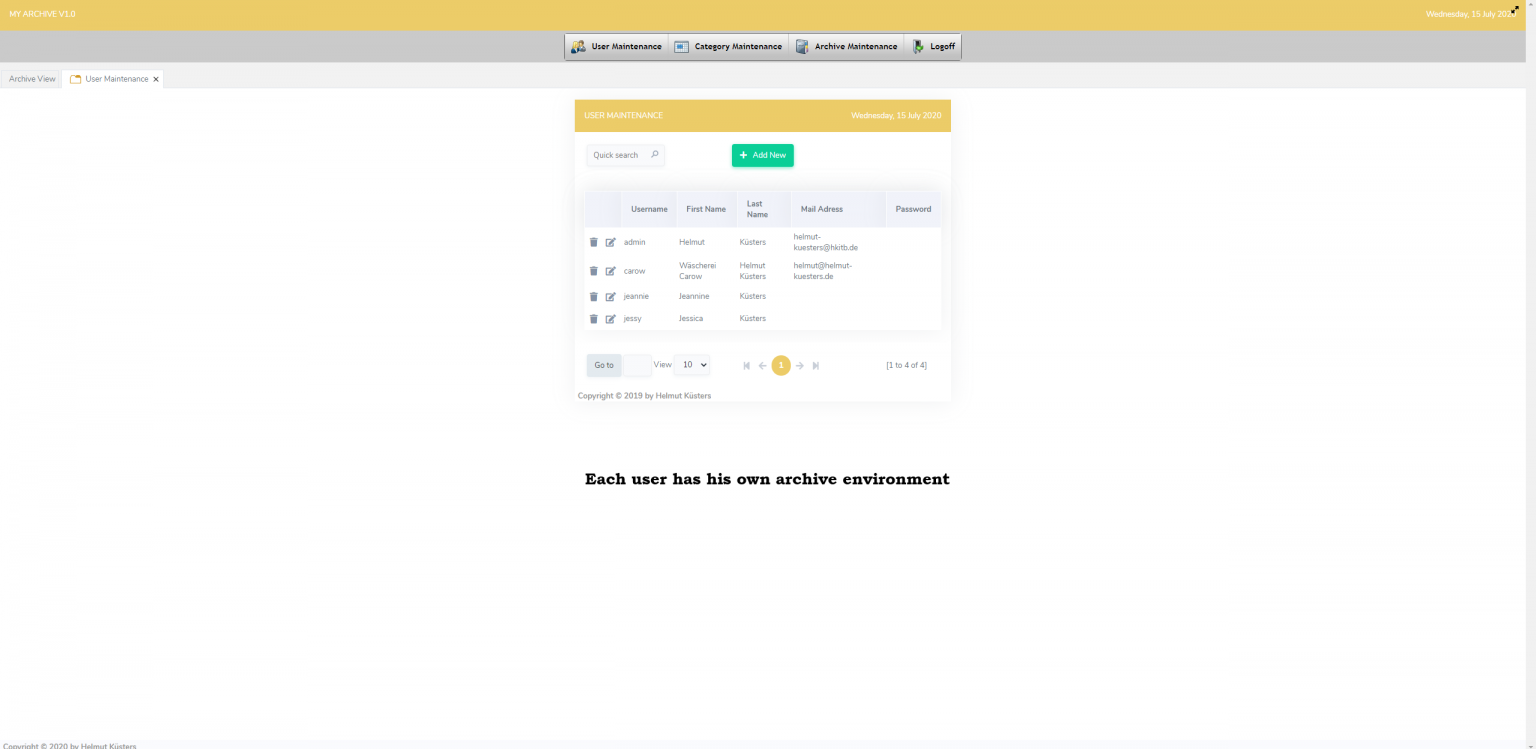Edit the jeannie user via the pencil icon
Image resolution: width=1536 pixels, height=749 pixels.
[x=611, y=296]
